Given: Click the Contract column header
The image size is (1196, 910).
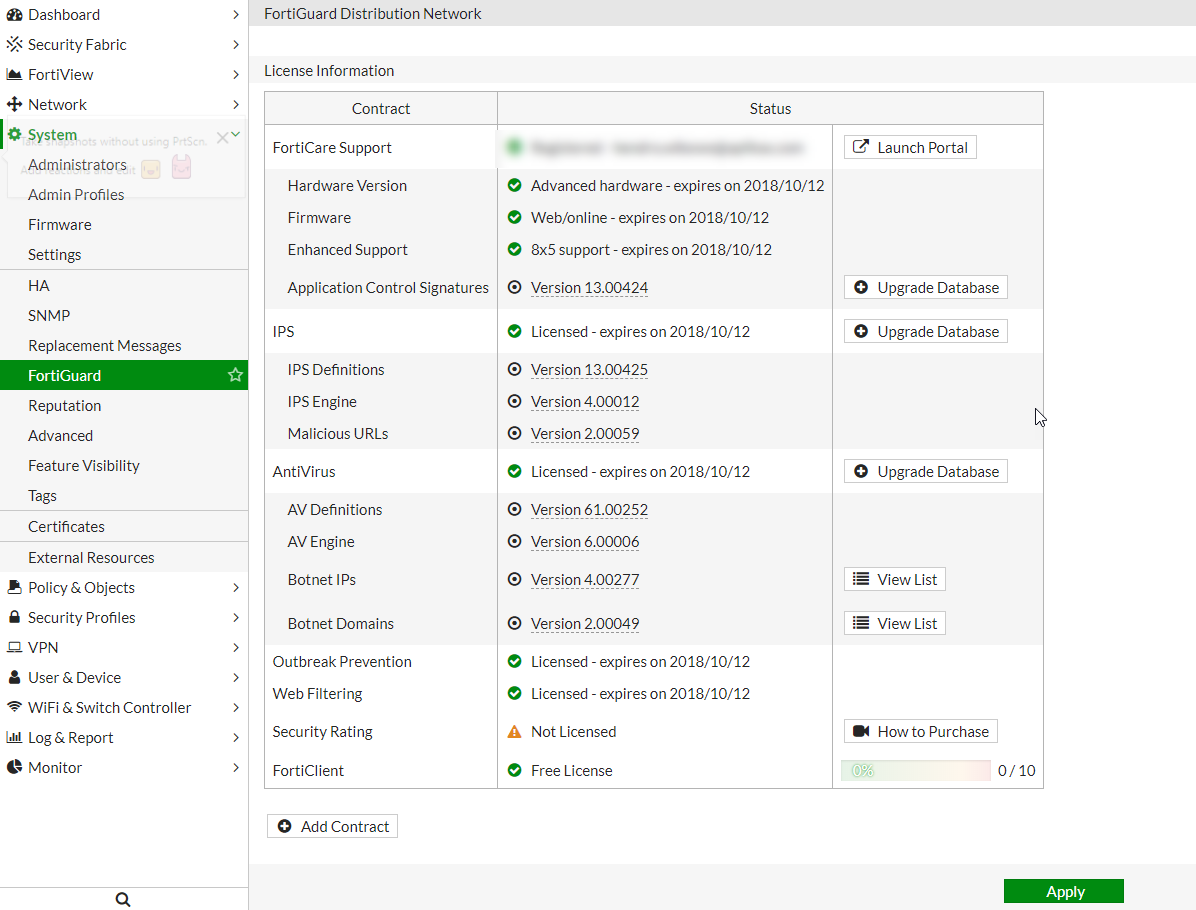Looking at the screenshot, I should (381, 108).
